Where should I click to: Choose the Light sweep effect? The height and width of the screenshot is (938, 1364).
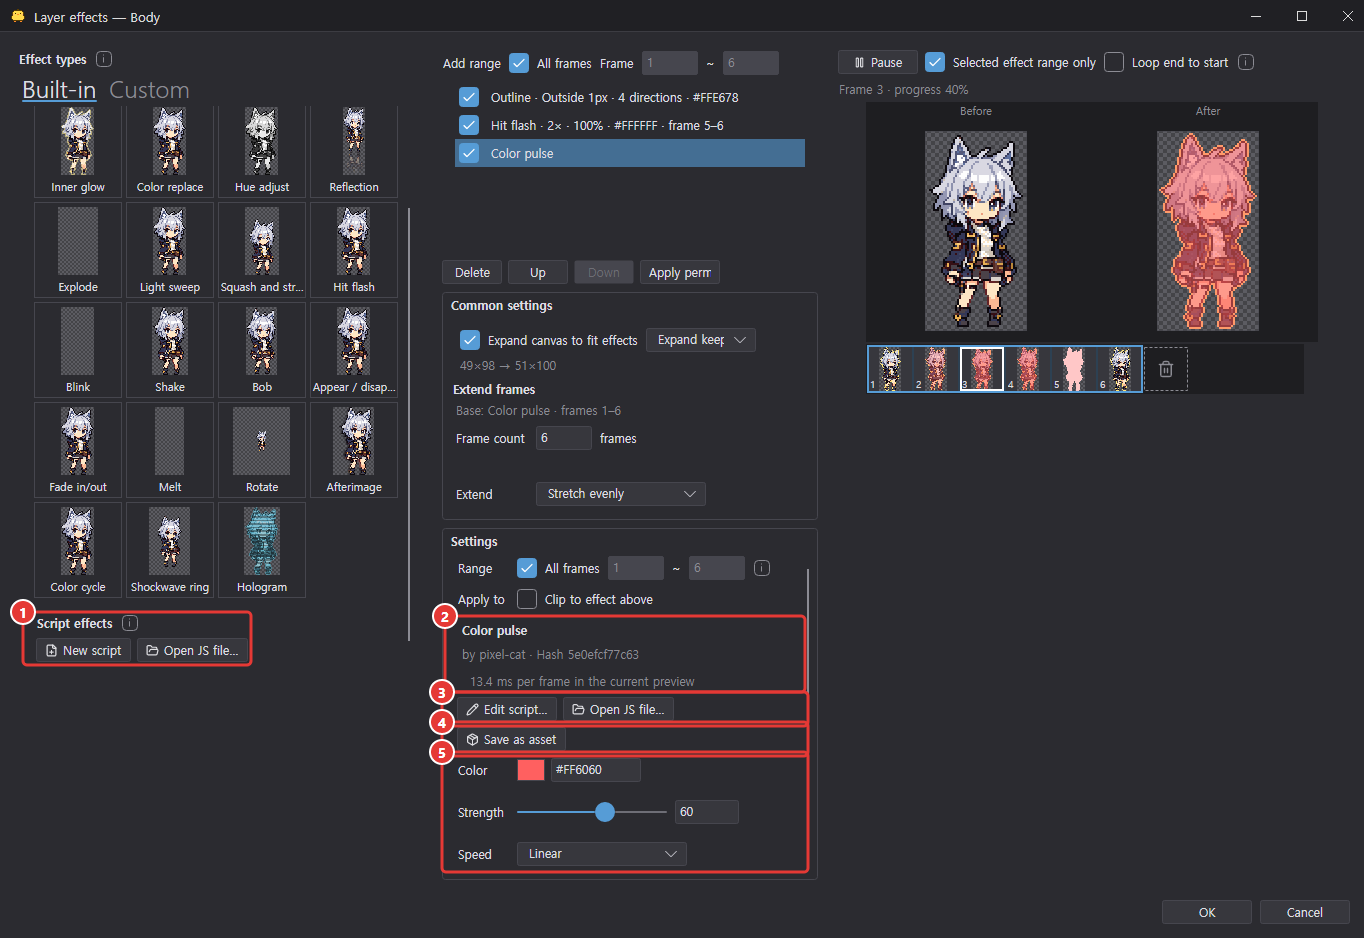pos(170,250)
